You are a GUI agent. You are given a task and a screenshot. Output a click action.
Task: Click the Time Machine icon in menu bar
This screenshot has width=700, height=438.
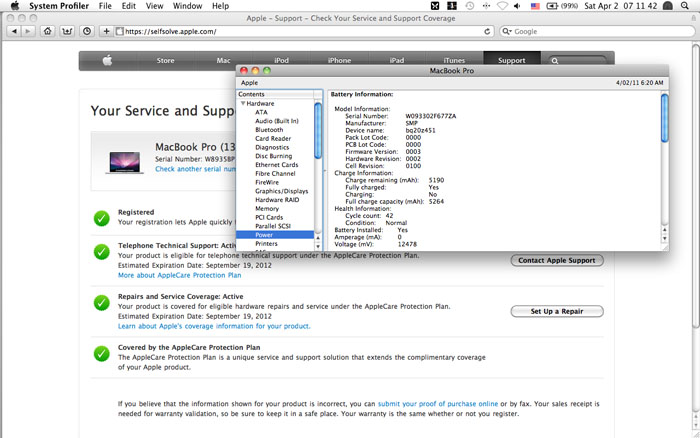pos(470,6)
